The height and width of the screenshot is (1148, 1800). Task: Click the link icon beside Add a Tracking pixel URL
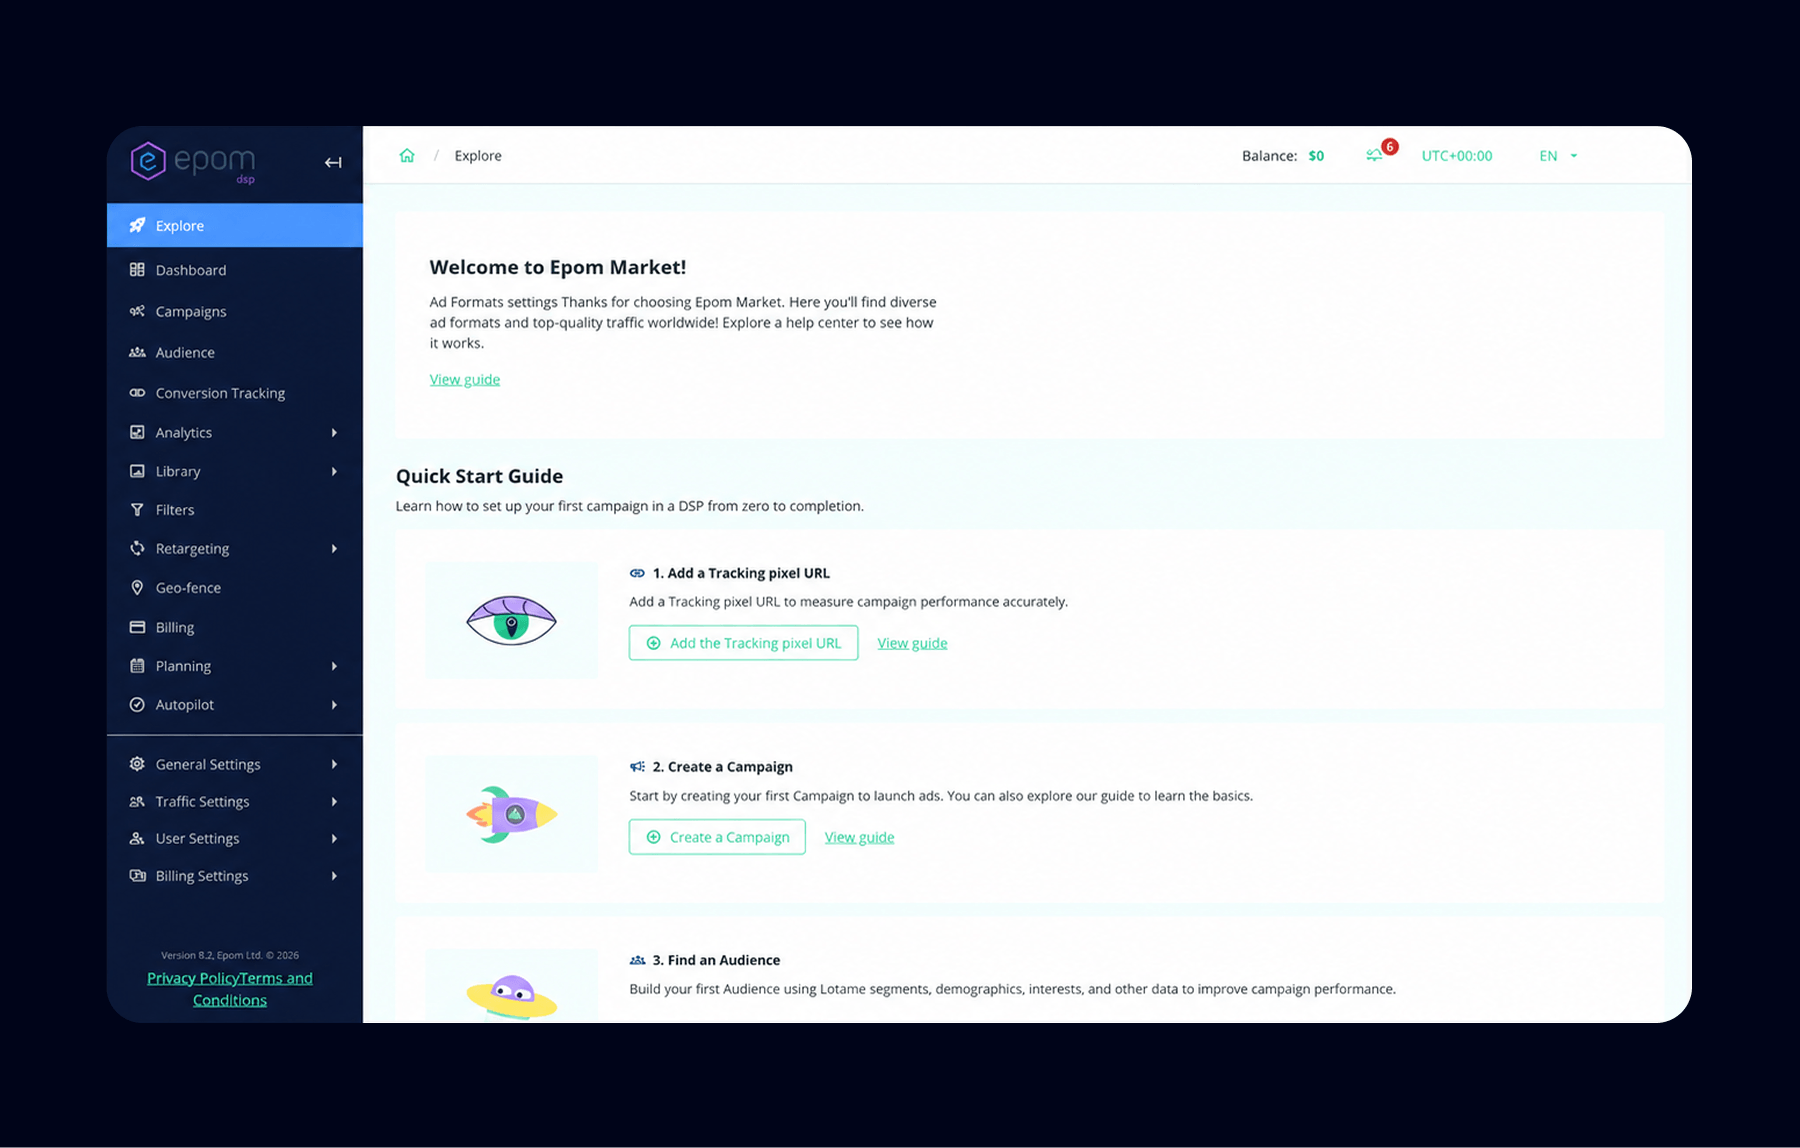click(637, 573)
